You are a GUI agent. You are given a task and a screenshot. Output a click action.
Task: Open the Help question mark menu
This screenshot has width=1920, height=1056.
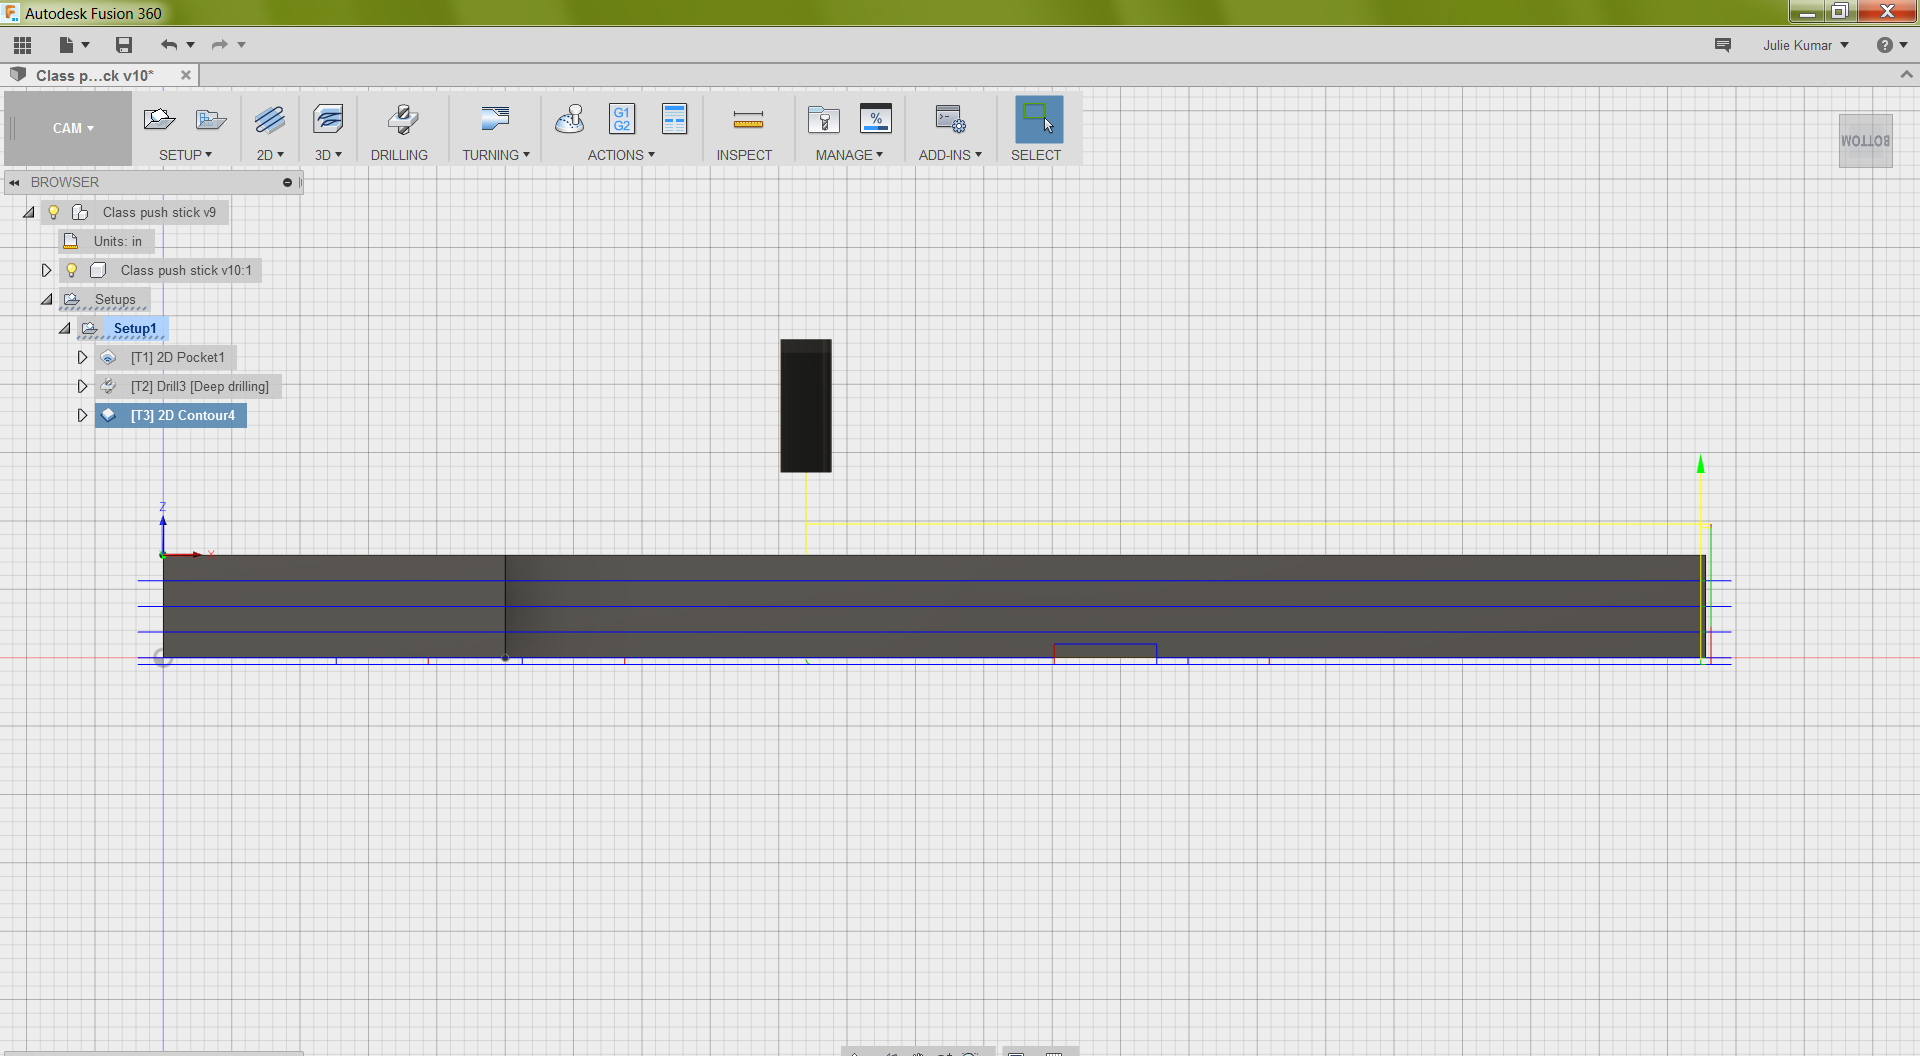[x=1892, y=45]
